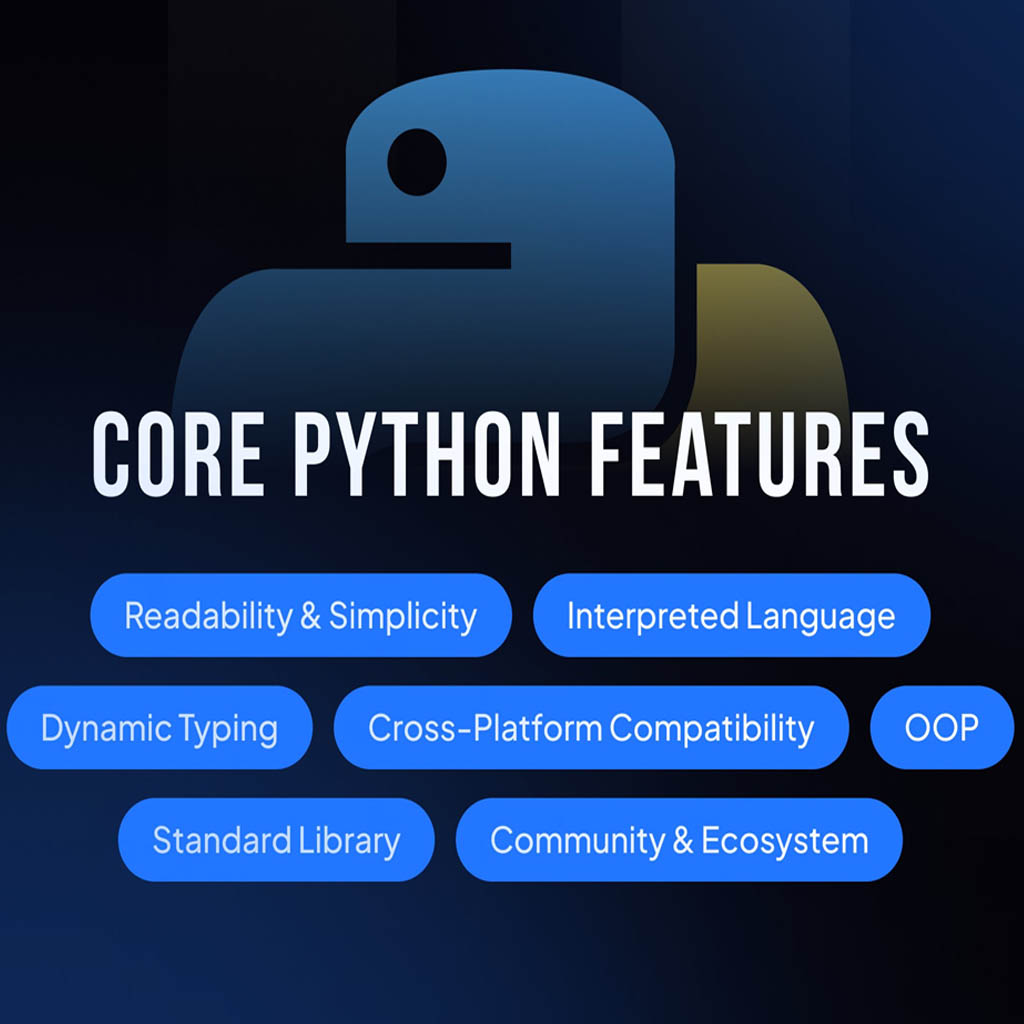Click the Cross-Platform Compatibility pill
1024x1024 pixels.
591,728
